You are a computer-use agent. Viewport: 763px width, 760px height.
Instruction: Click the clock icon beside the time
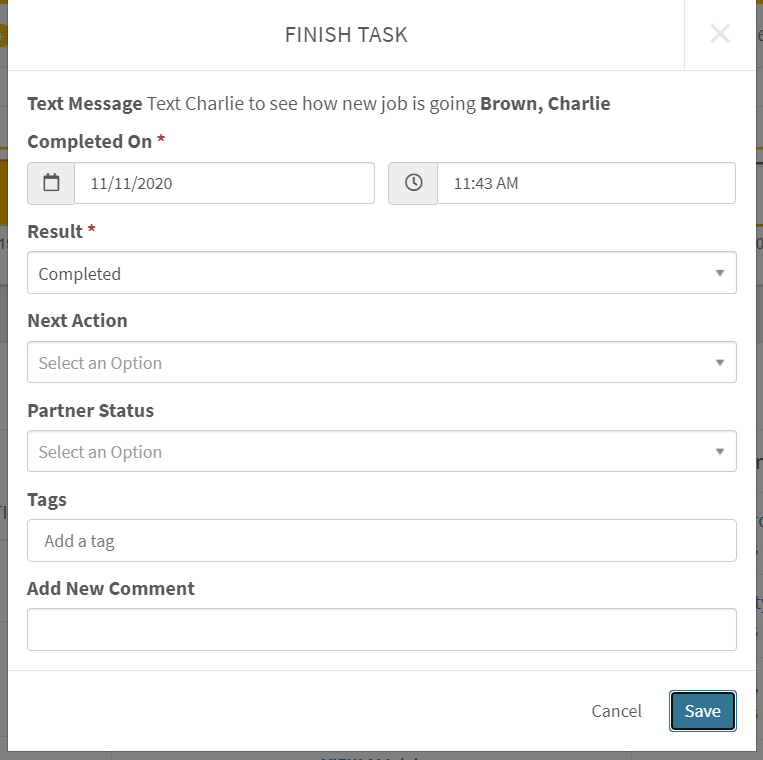(413, 183)
